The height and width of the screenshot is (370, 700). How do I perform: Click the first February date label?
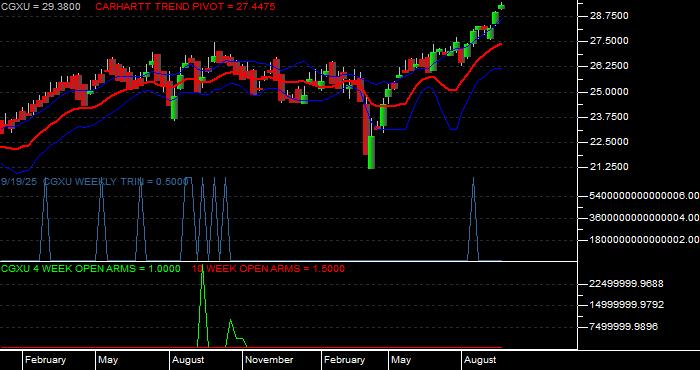46,360
